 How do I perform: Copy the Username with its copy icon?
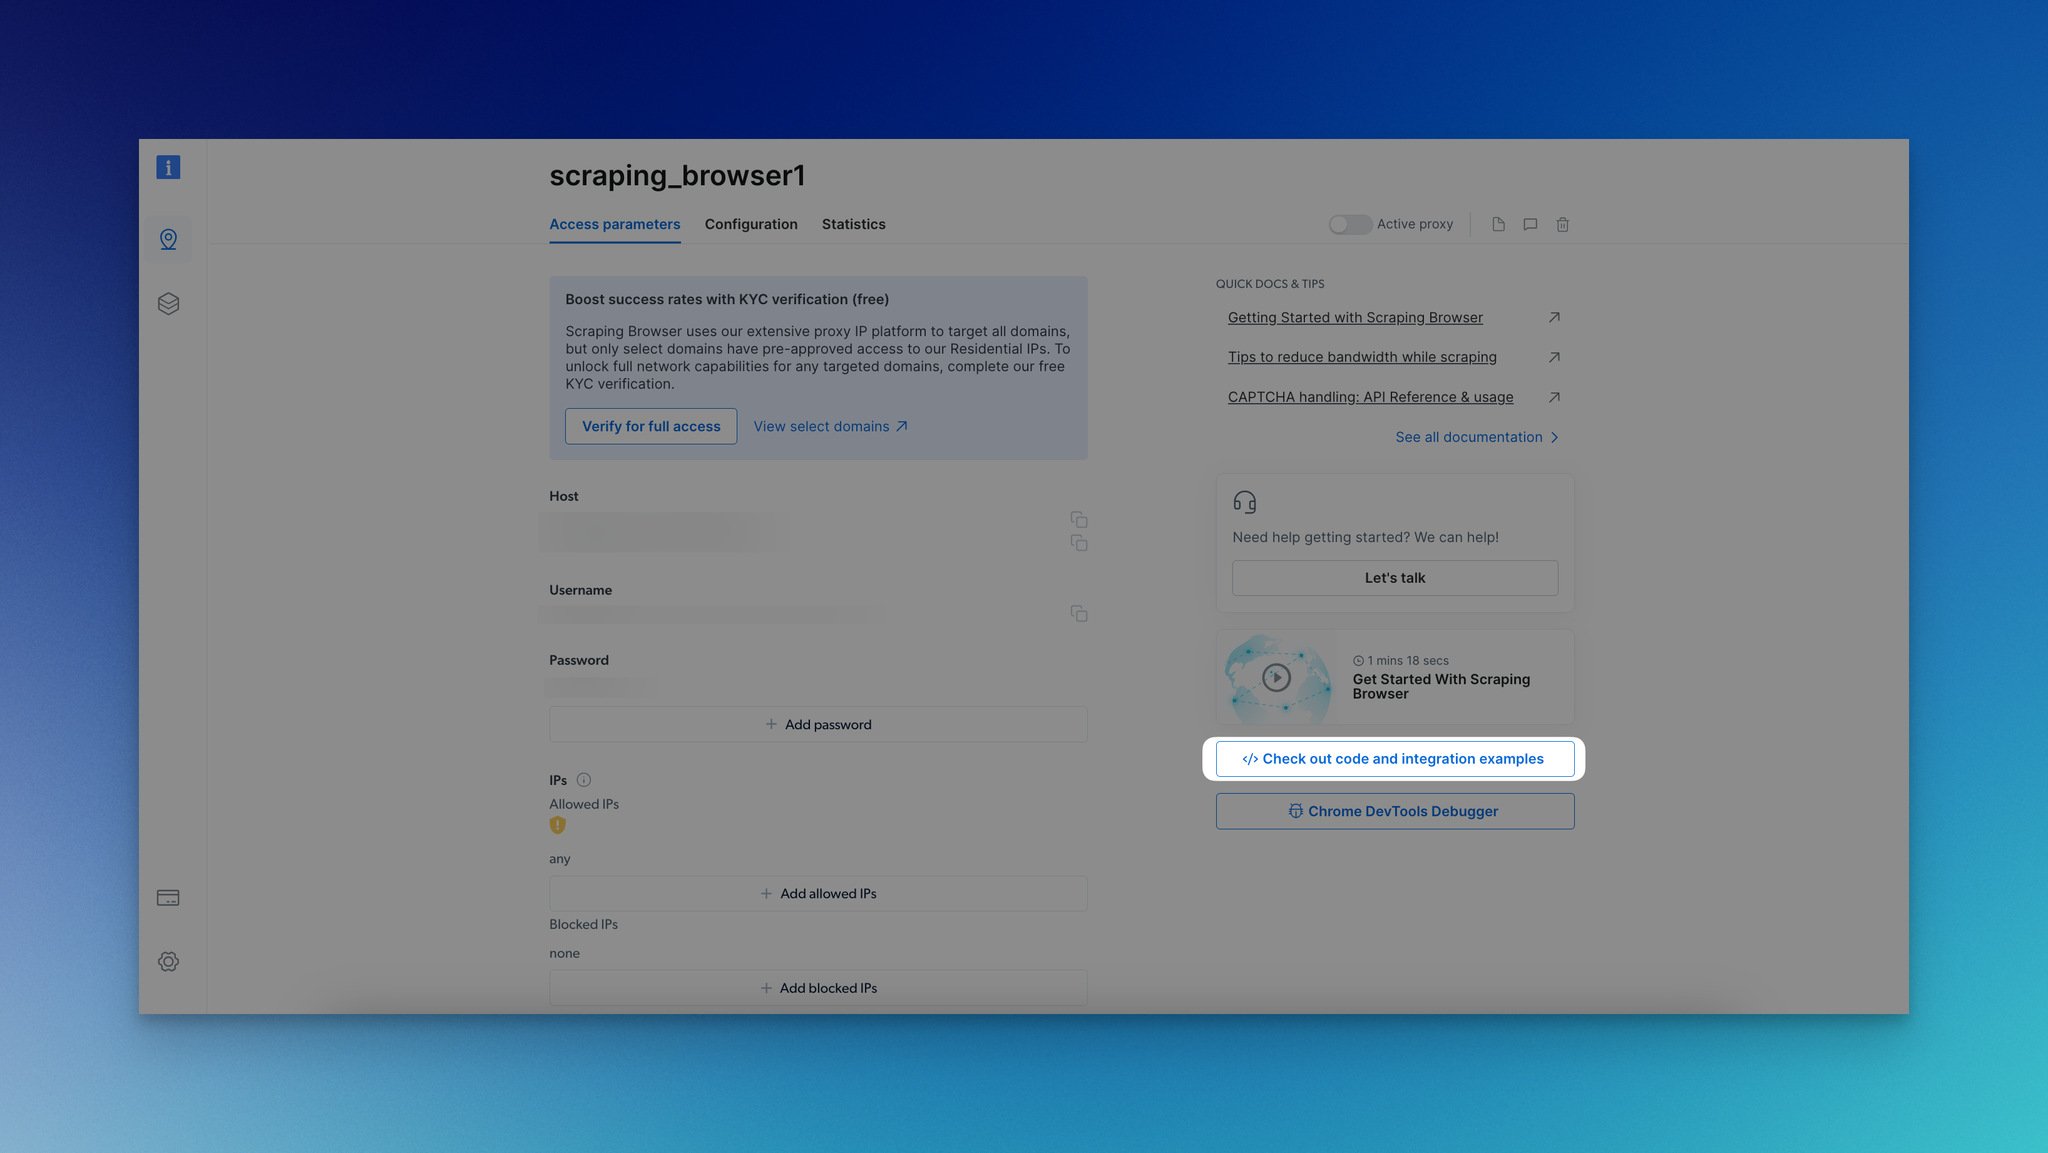[1079, 613]
